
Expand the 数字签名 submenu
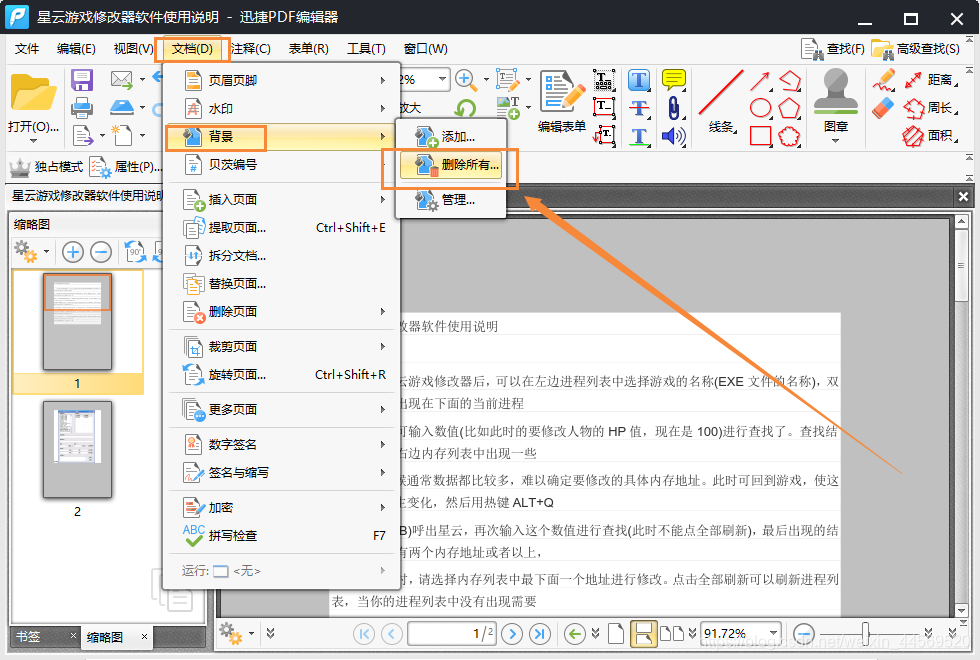point(282,444)
